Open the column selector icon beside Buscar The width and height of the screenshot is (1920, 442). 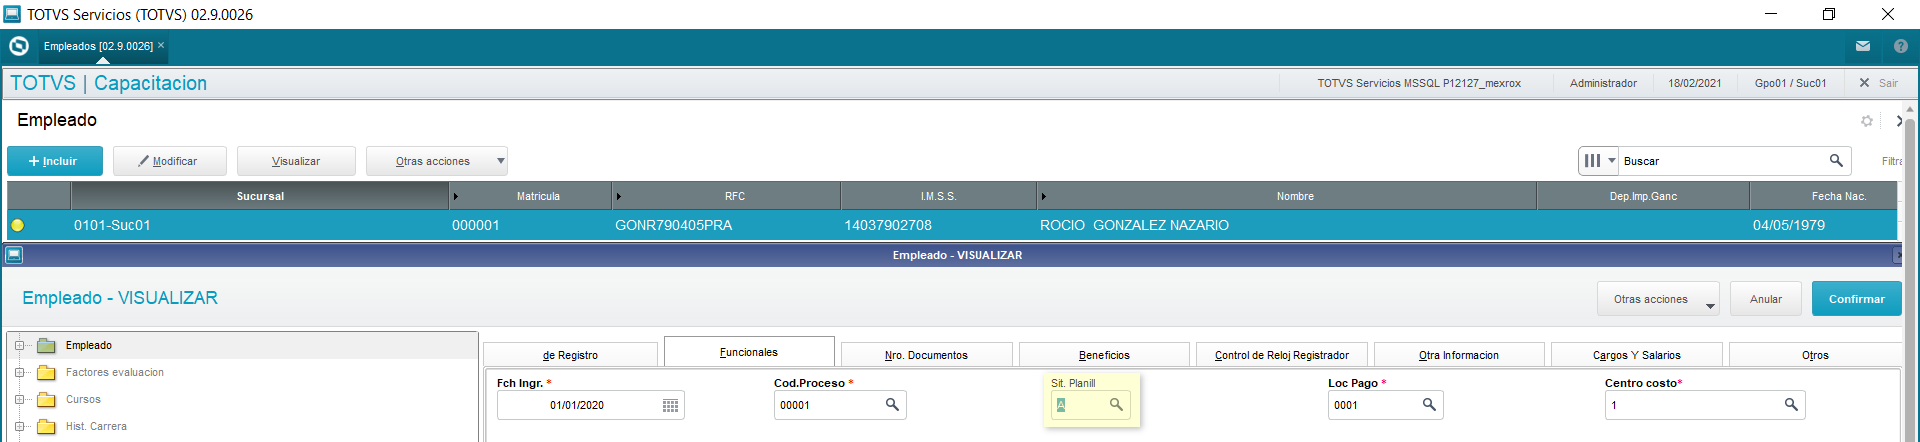[1599, 160]
